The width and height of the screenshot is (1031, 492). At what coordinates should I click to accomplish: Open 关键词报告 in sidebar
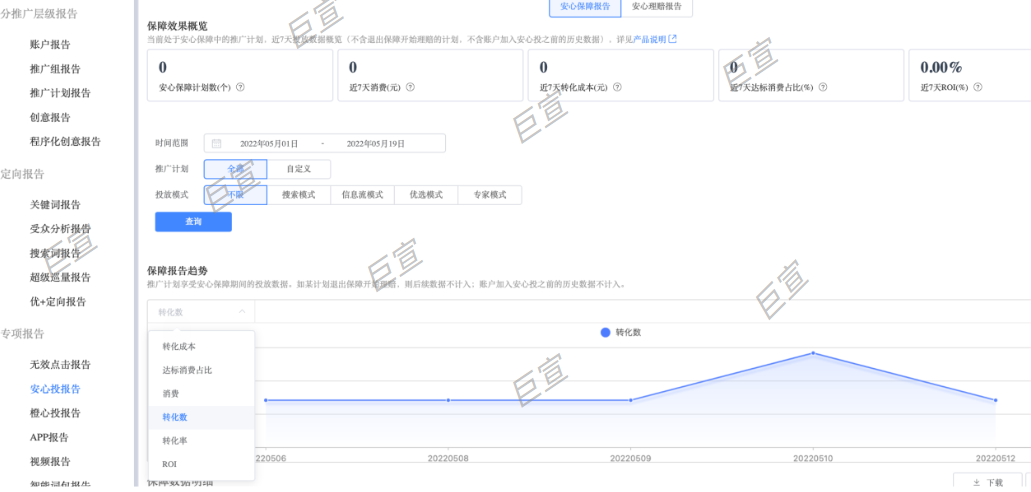point(55,205)
